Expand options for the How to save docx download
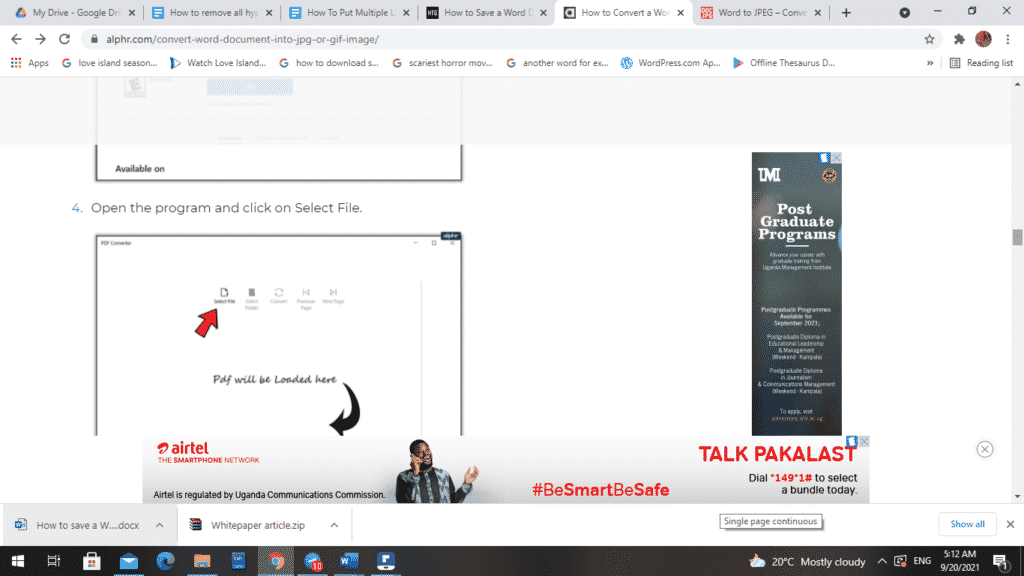 (158, 524)
